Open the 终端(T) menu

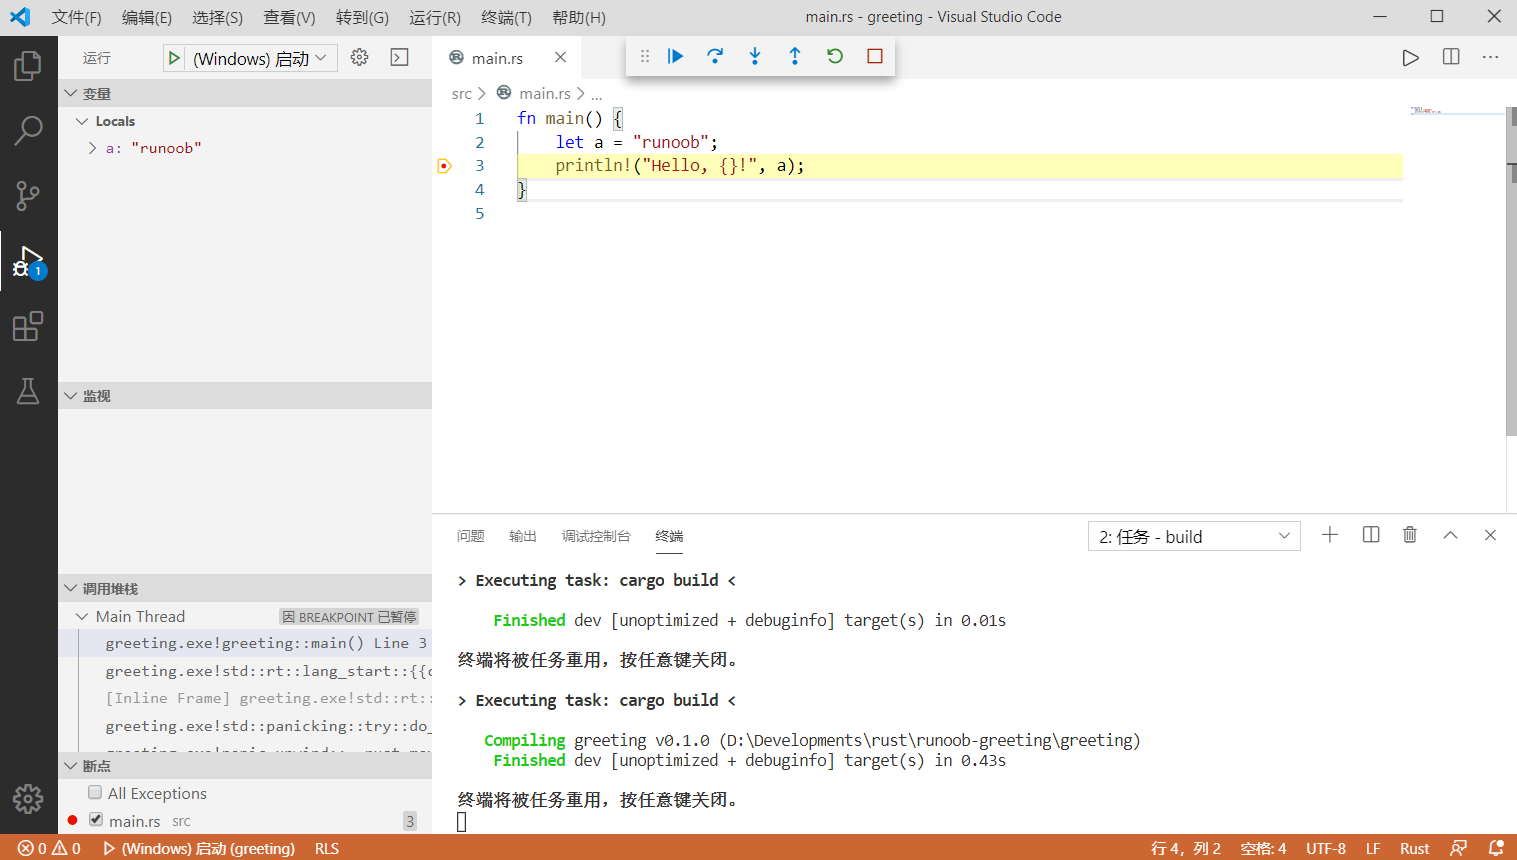point(506,17)
